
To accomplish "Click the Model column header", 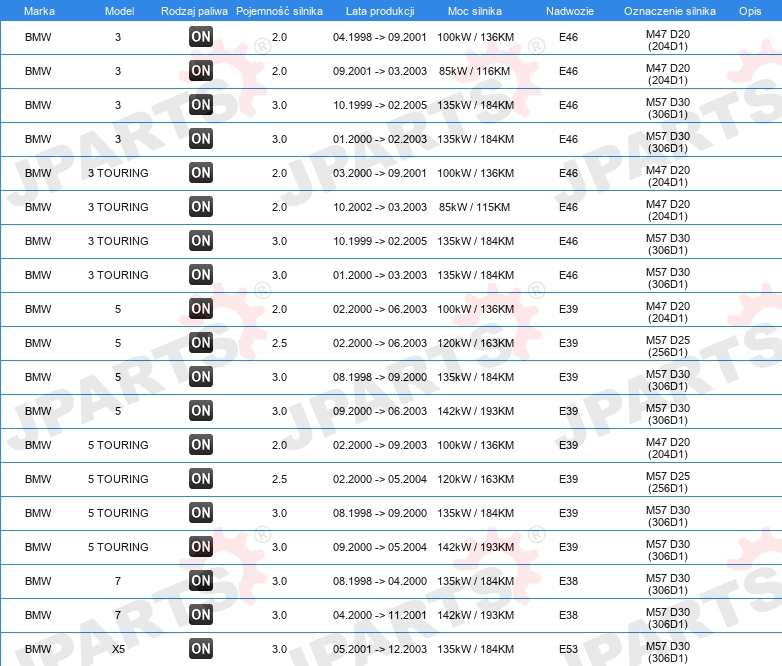I will [119, 11].
